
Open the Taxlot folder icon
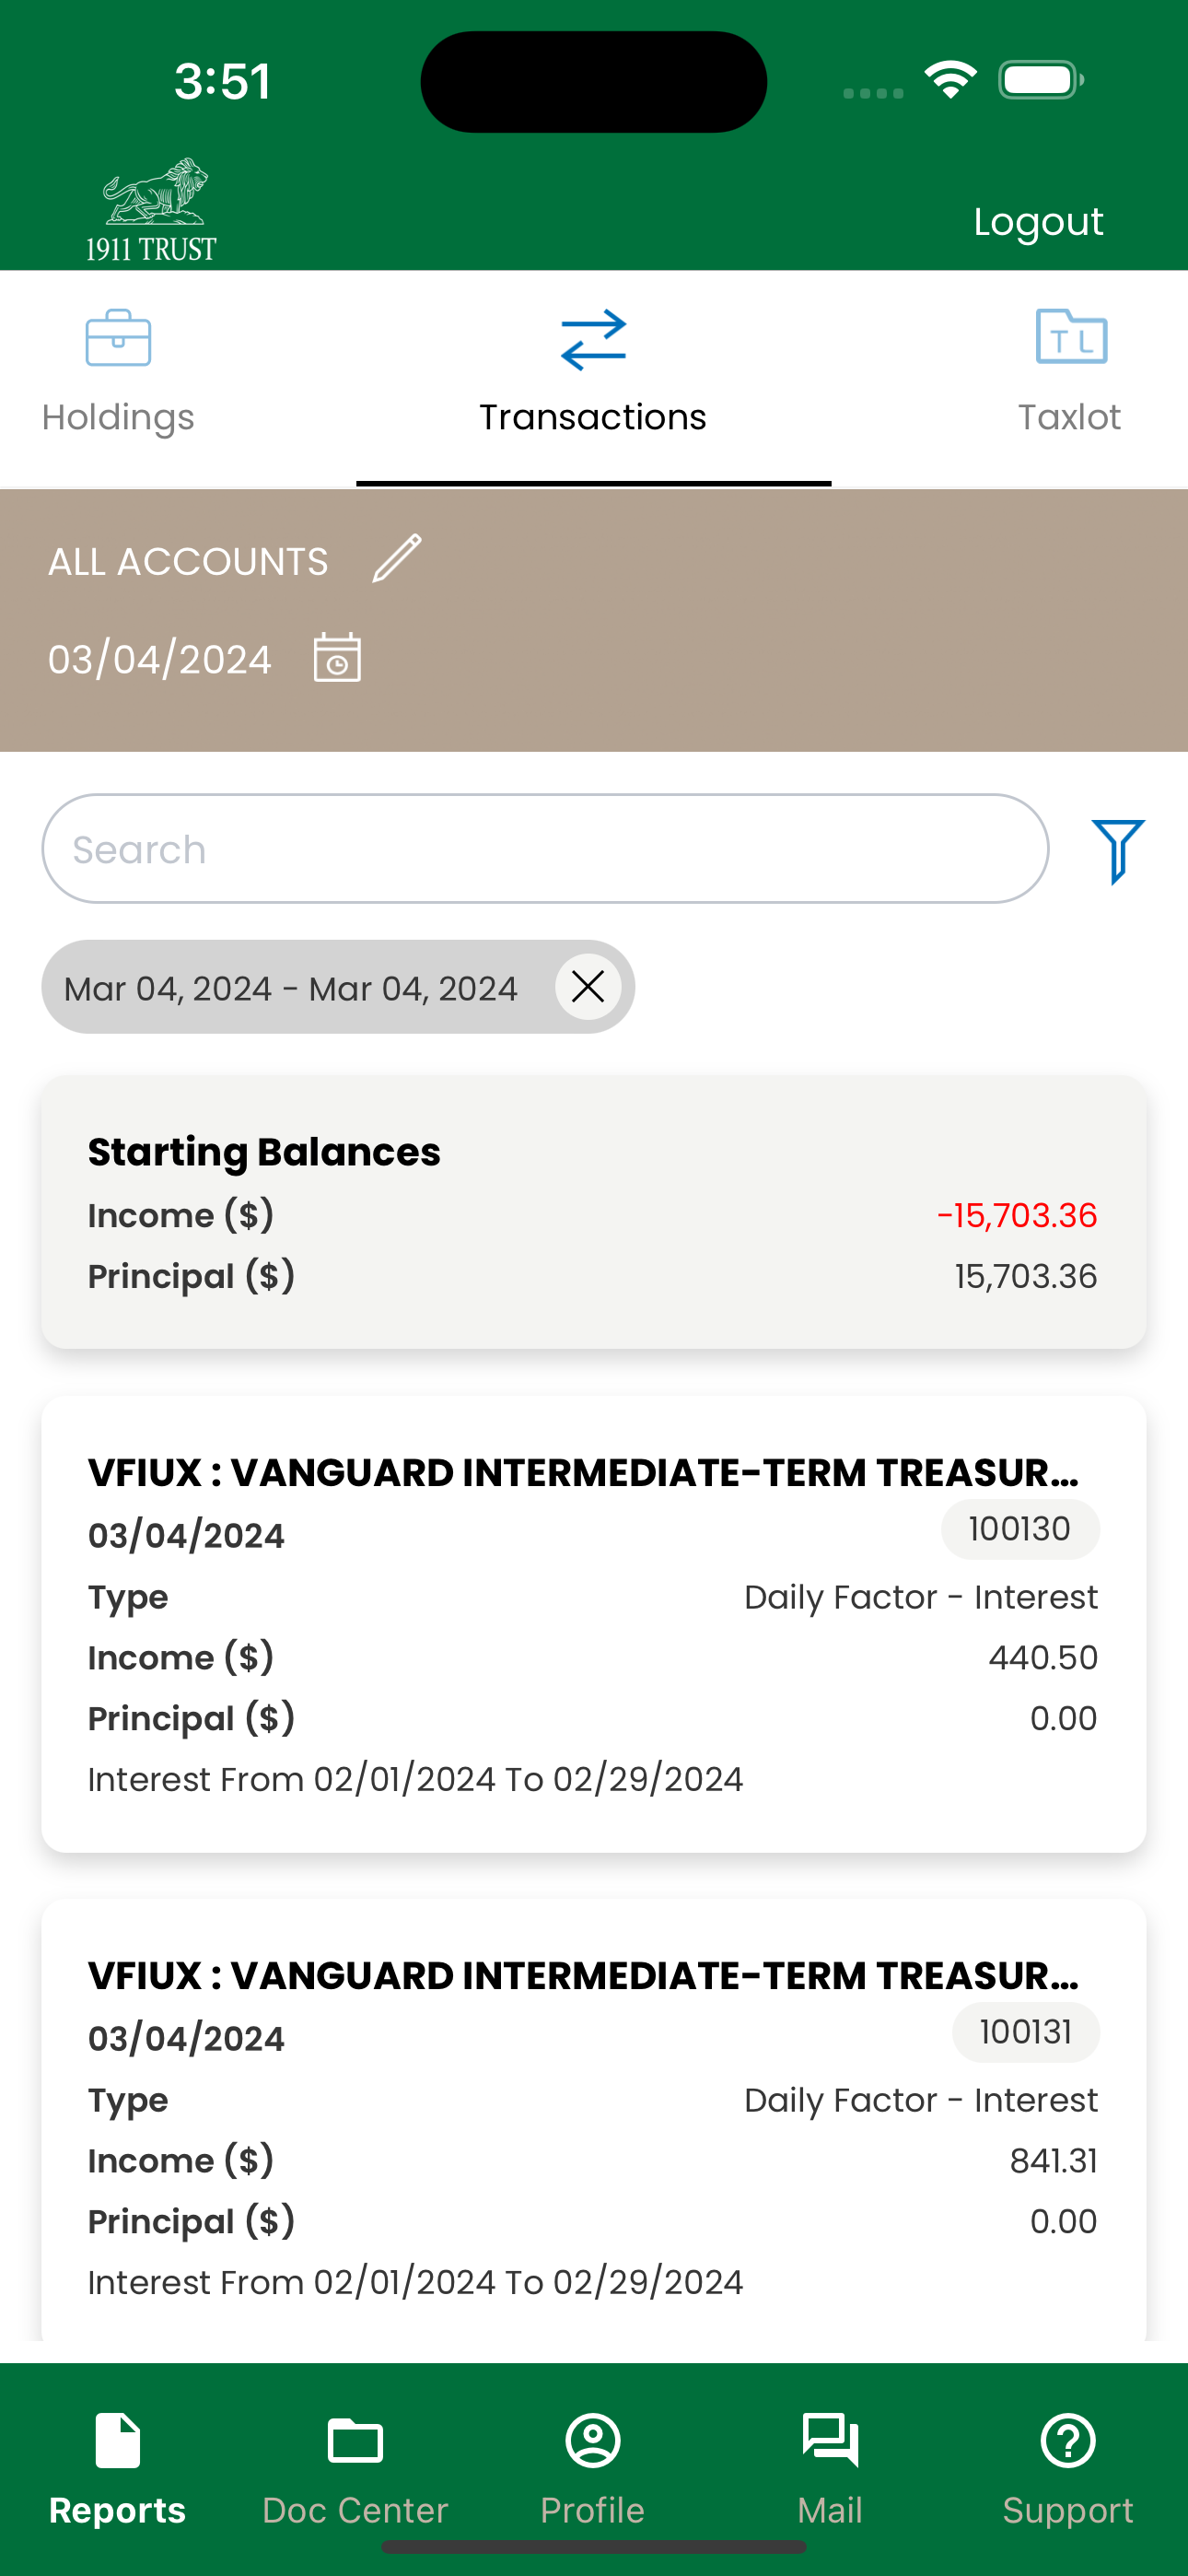(1070, 337)
